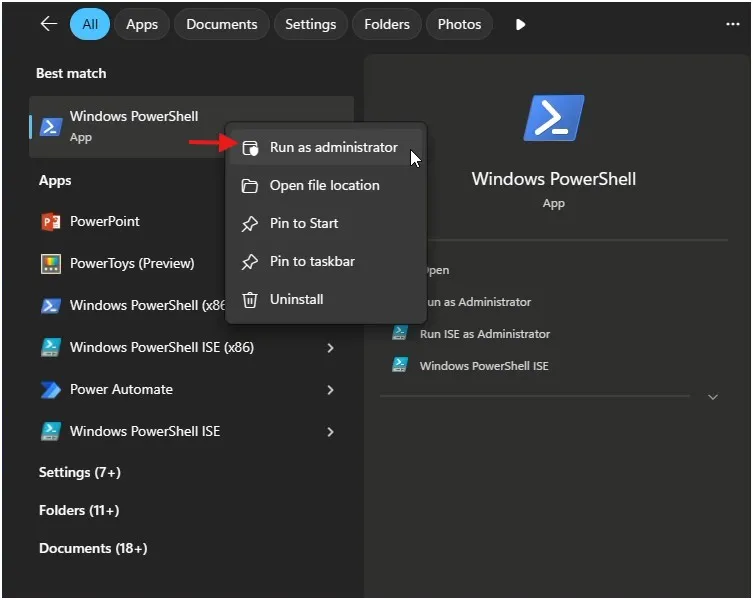Choose Uninstall in context menu
The height and width of the screenshot is (600, 753).
pos(326,299)
